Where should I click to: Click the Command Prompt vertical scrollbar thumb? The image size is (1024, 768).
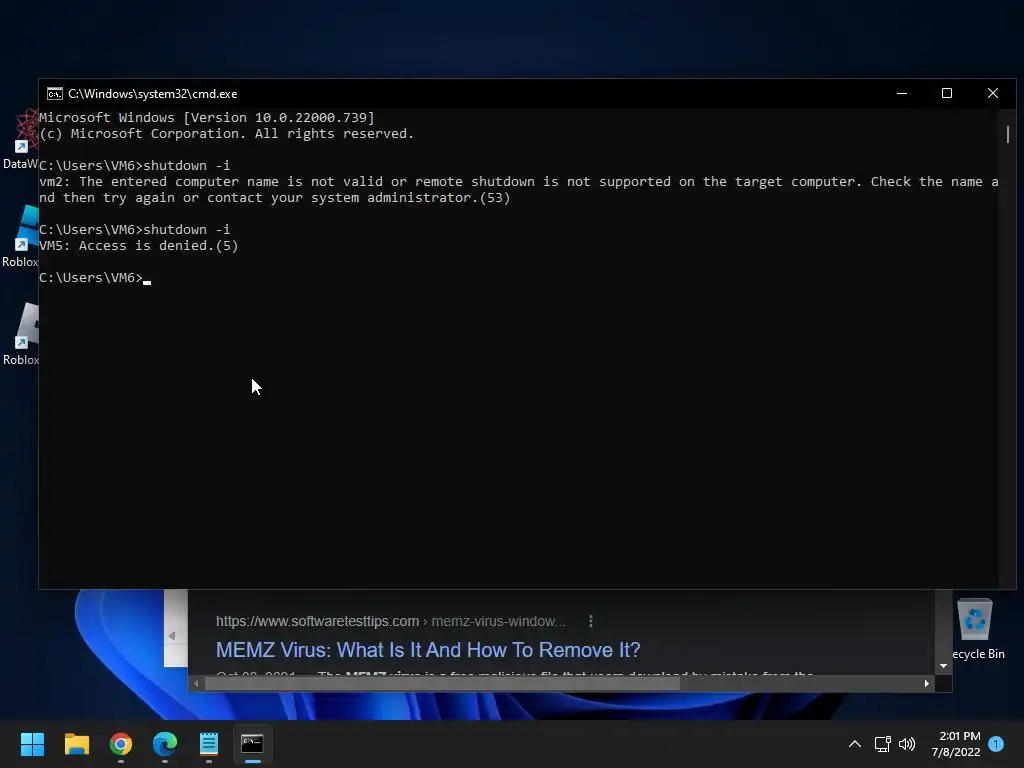(1008, 134)
